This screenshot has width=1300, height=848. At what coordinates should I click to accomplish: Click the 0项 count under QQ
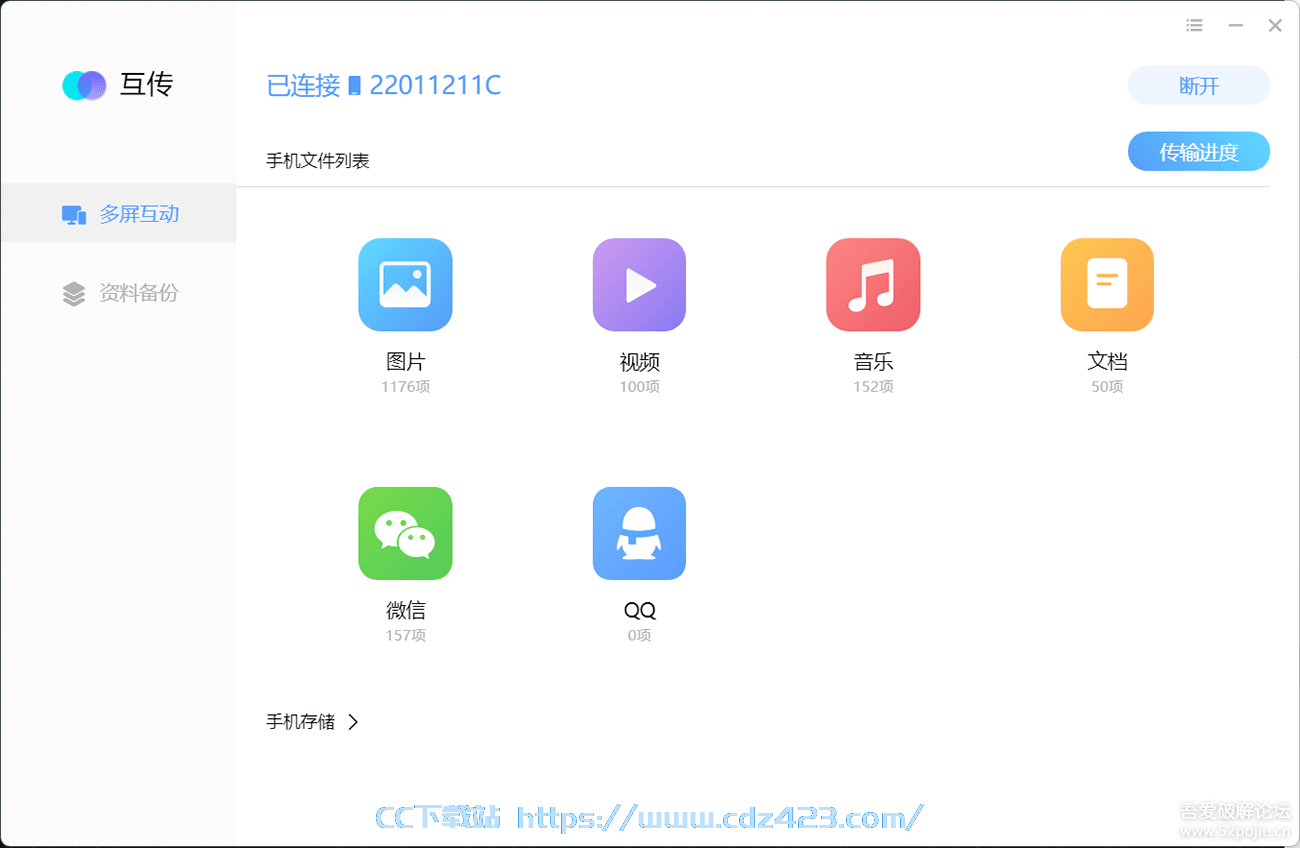point(639,635)
